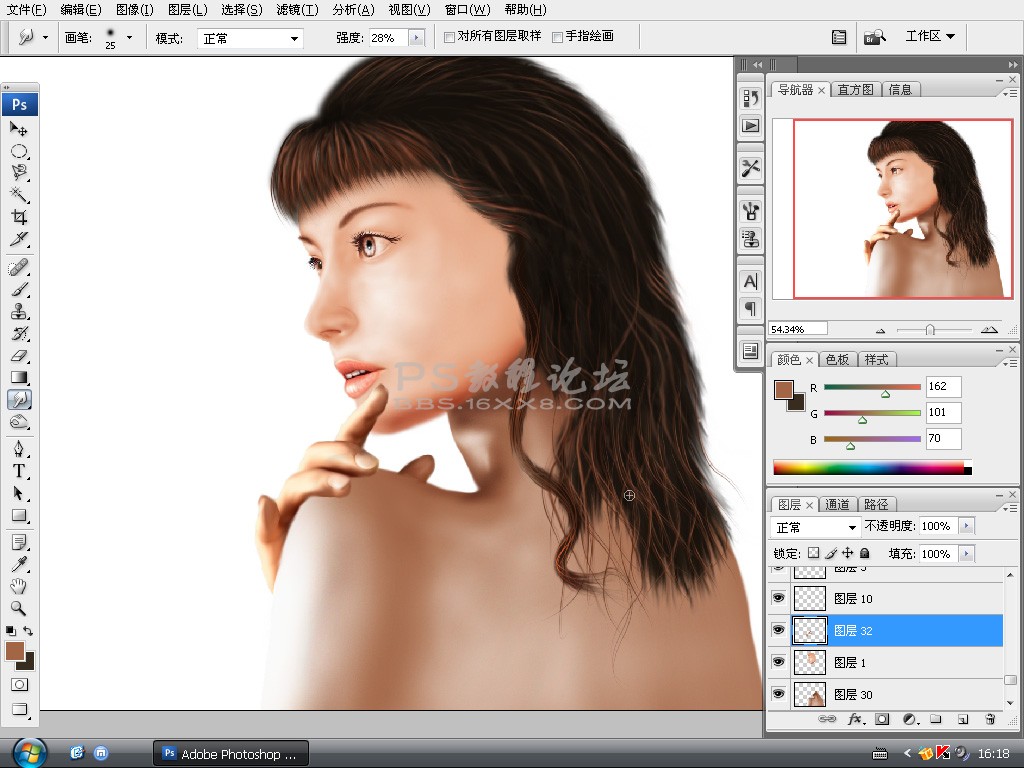Reset to default foreground and background colors
1024x768 pixels.
(x=10, y=631)
